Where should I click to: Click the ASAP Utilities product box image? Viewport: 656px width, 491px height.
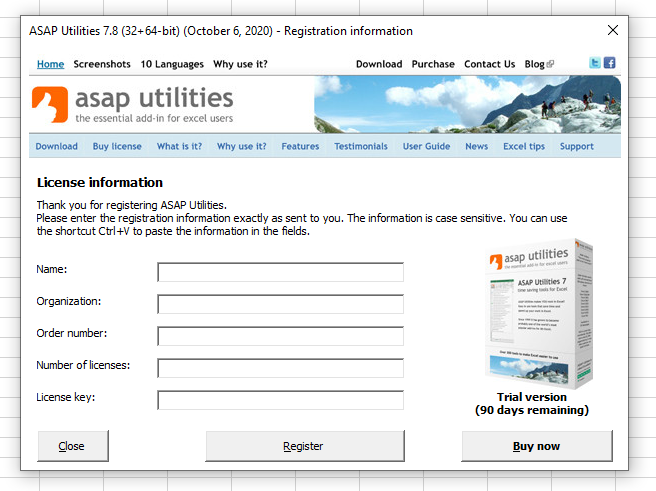pyautogui.click(x=539, y=314)
